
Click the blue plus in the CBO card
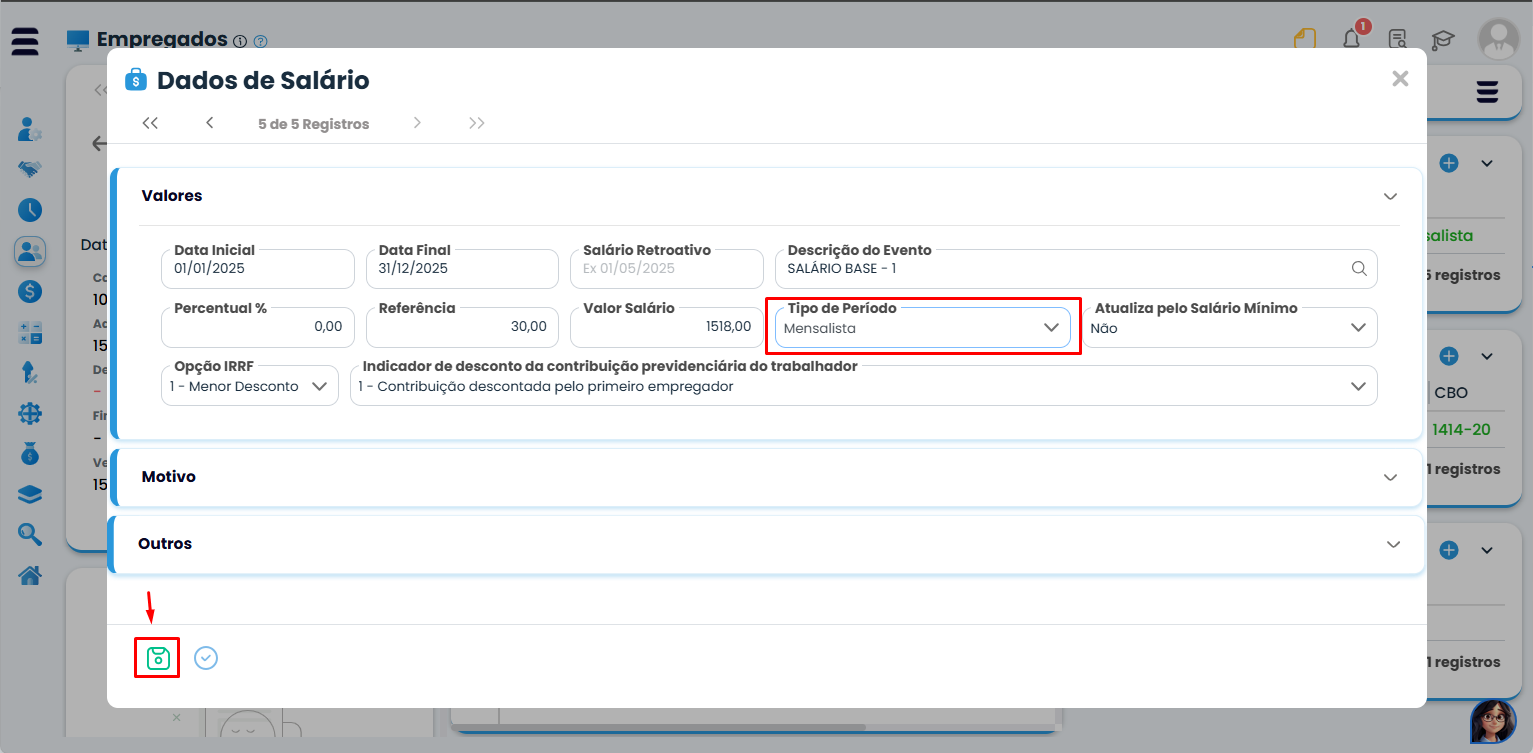click(1449, 356)
